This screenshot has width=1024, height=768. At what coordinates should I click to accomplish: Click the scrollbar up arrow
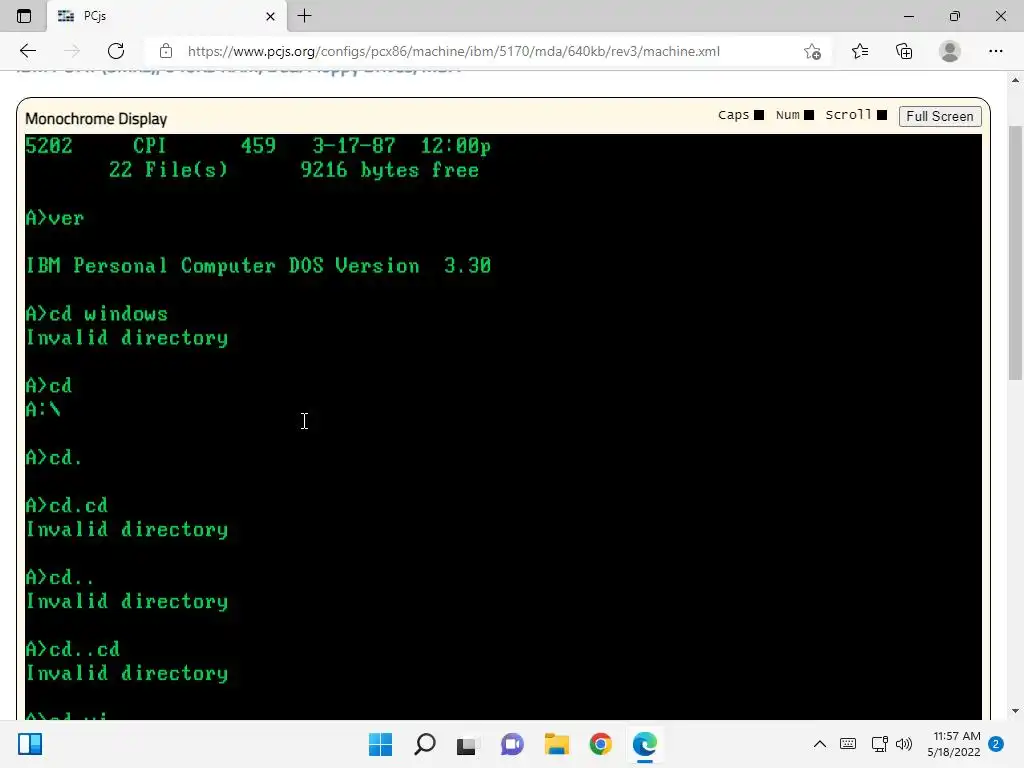point(1014,80)
